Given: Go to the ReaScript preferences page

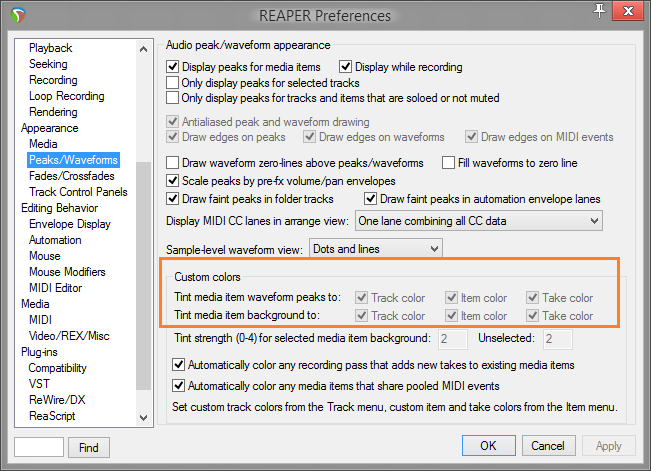Looking at the screenshot, I should (52, 416).
